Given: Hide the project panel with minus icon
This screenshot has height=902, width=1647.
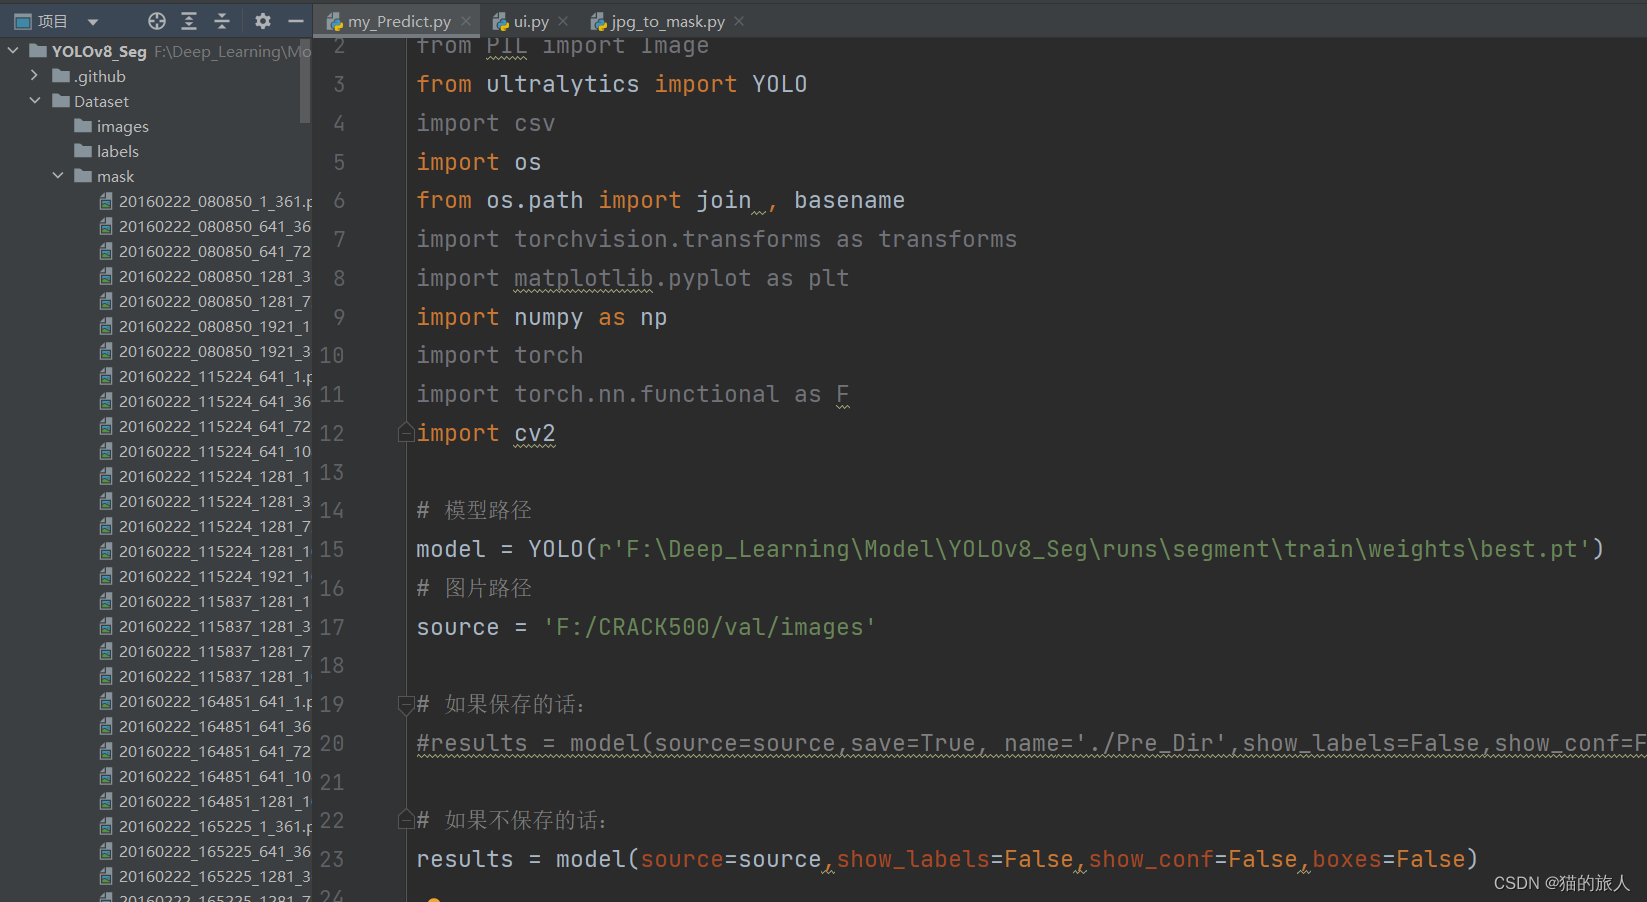Looking at the screenshot, I should coord(295,21).
